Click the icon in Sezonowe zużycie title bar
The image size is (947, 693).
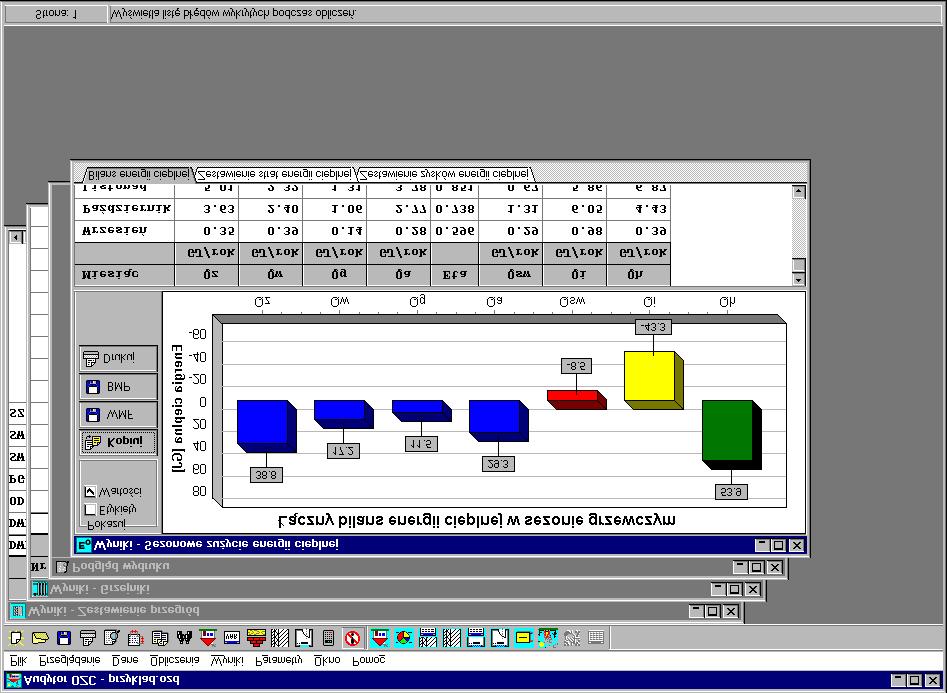[x=83, y=545]
